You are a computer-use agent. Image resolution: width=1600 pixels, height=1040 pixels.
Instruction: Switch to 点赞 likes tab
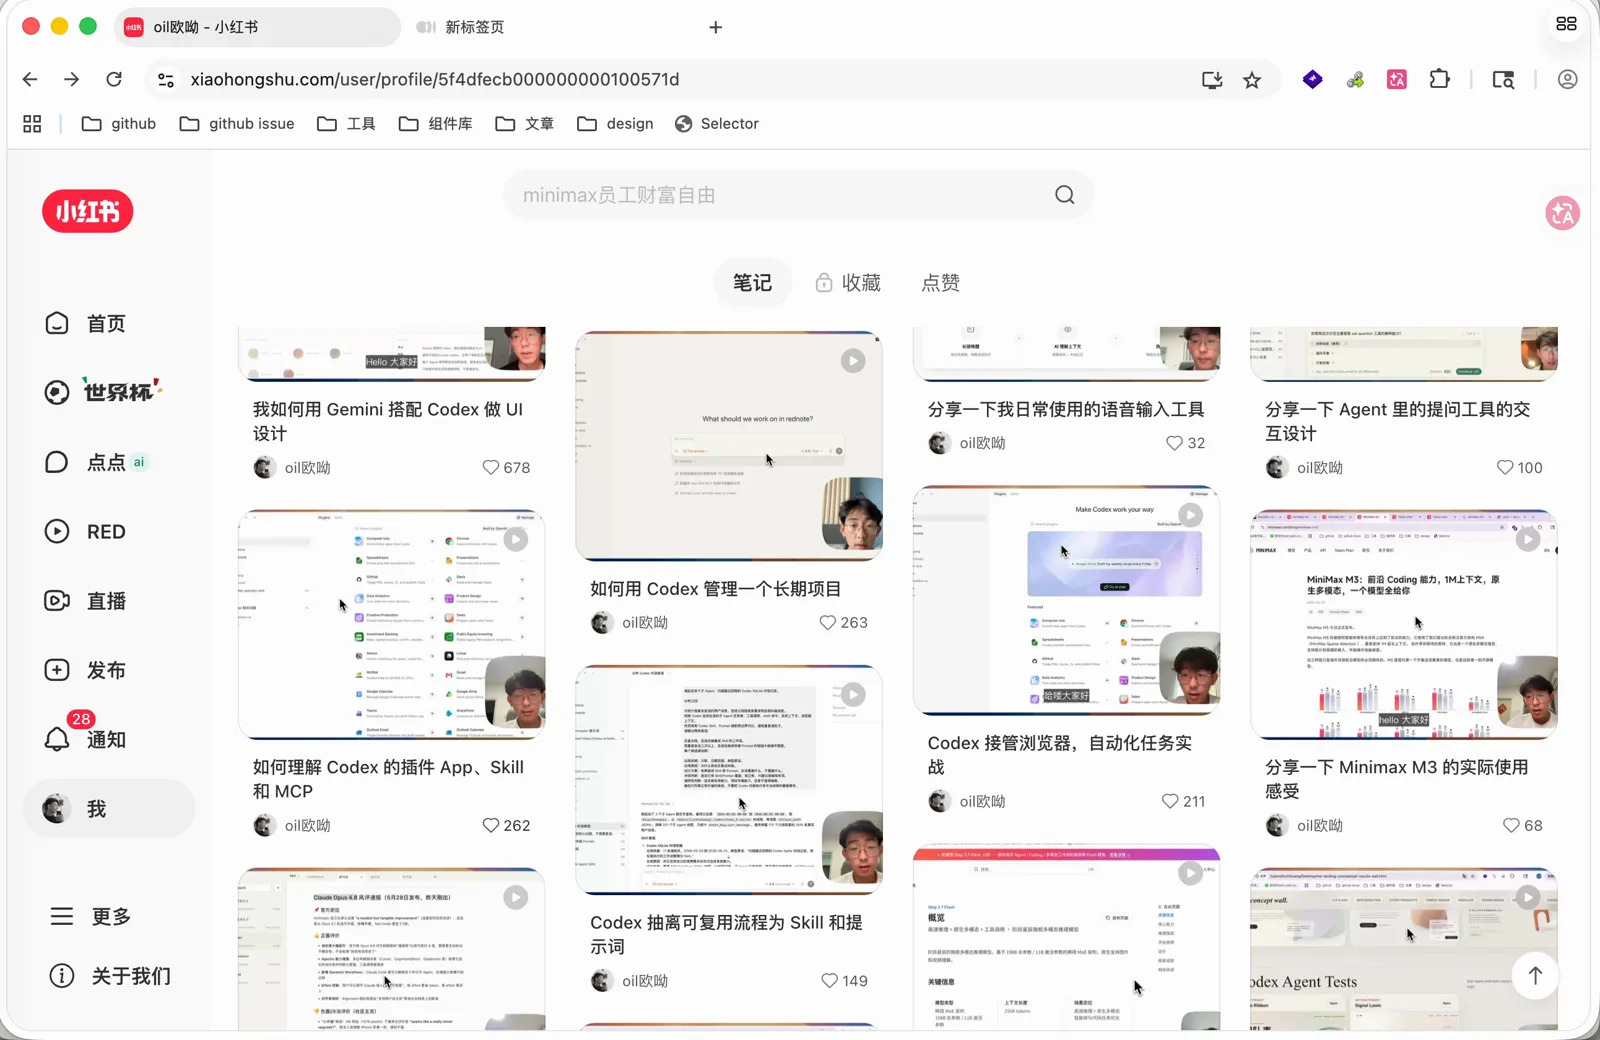940,283
